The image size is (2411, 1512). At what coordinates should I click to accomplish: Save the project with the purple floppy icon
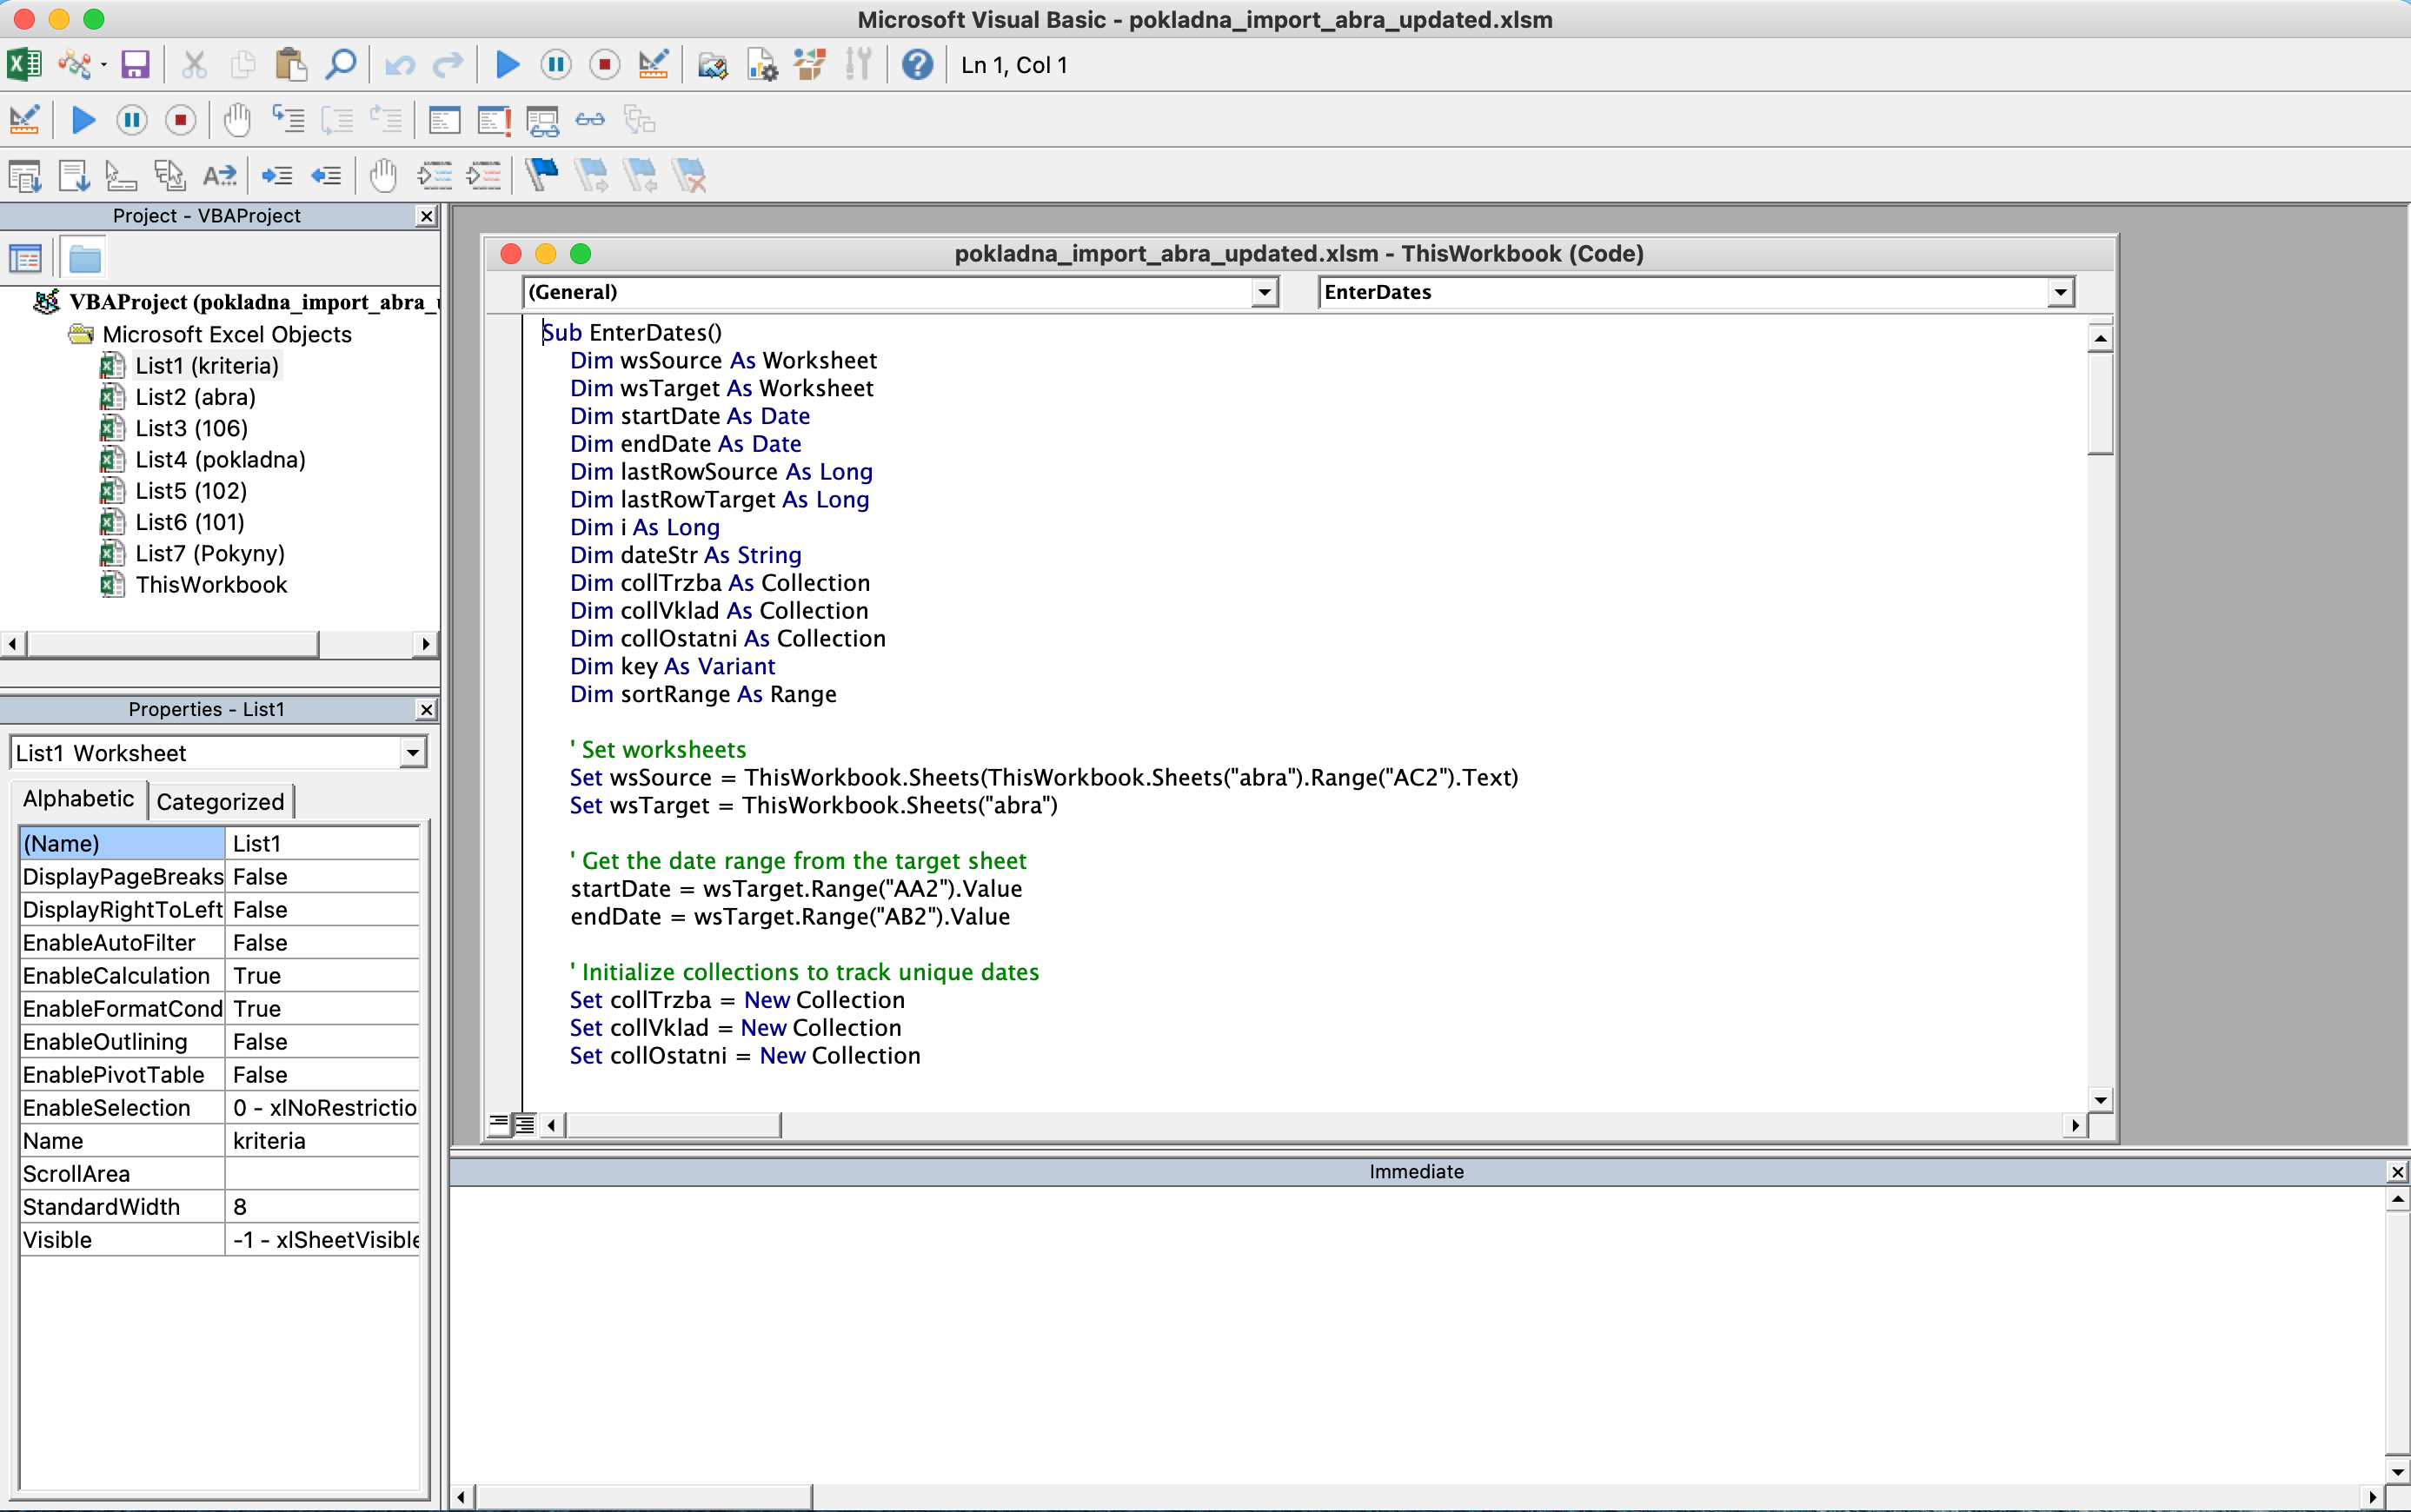tap(135, 65)
